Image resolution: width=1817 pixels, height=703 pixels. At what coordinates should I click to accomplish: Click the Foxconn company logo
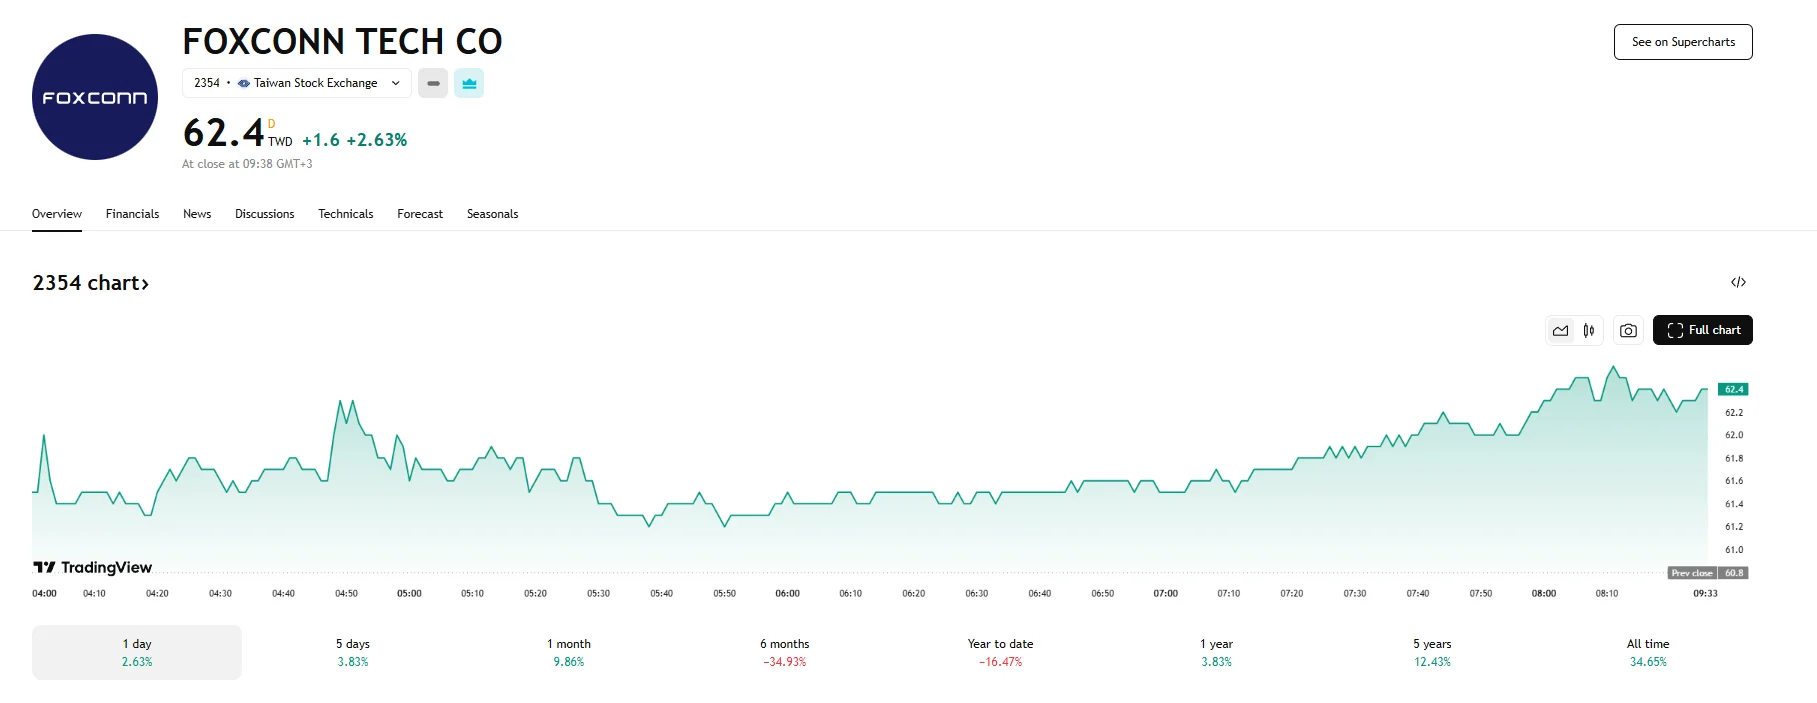[x=94, y=96]
